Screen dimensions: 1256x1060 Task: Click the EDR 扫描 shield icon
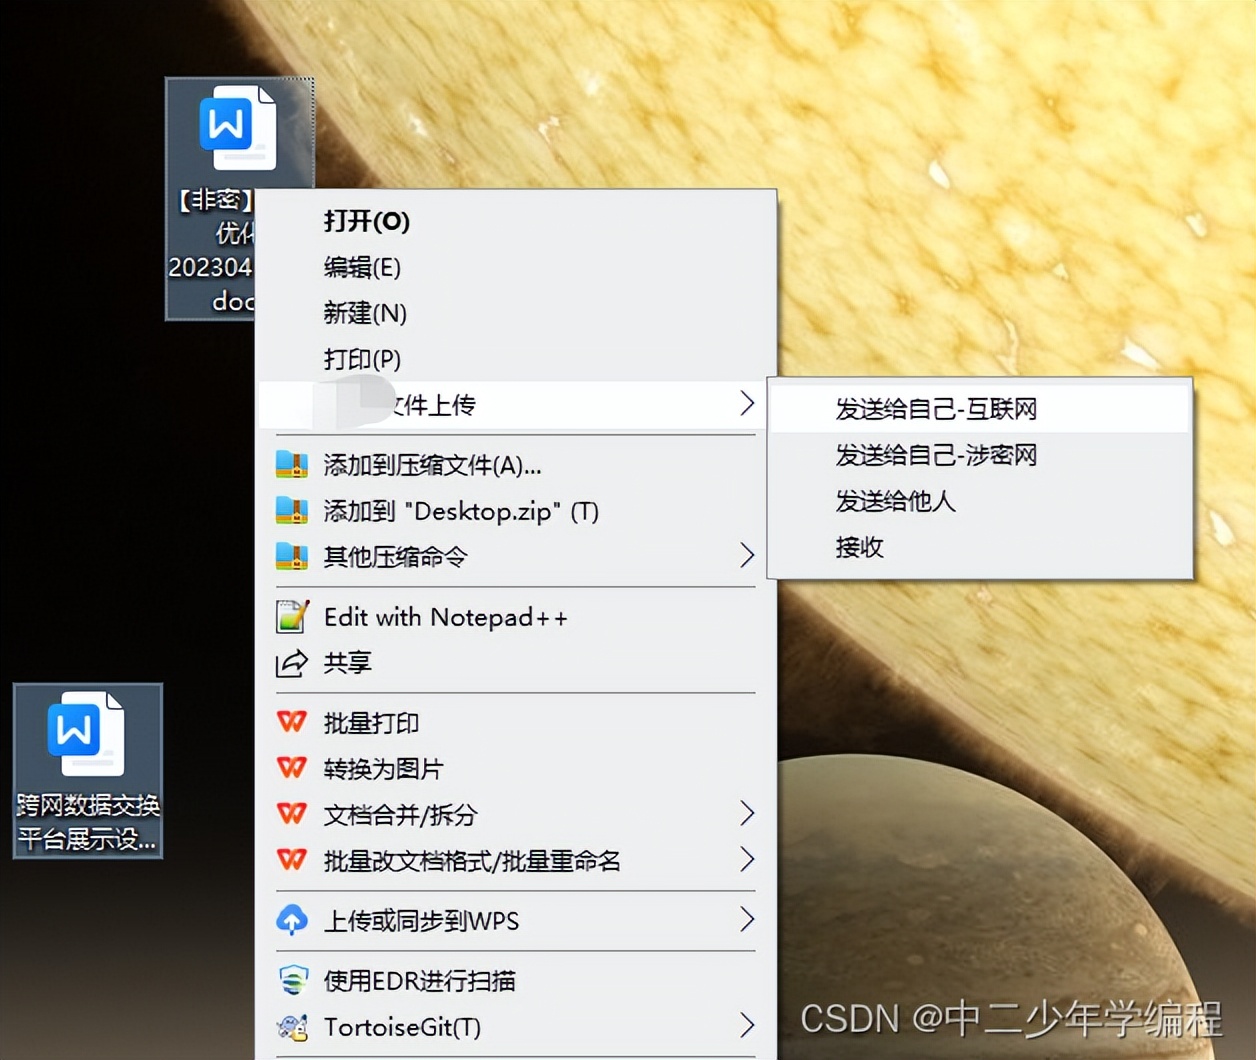292,980
